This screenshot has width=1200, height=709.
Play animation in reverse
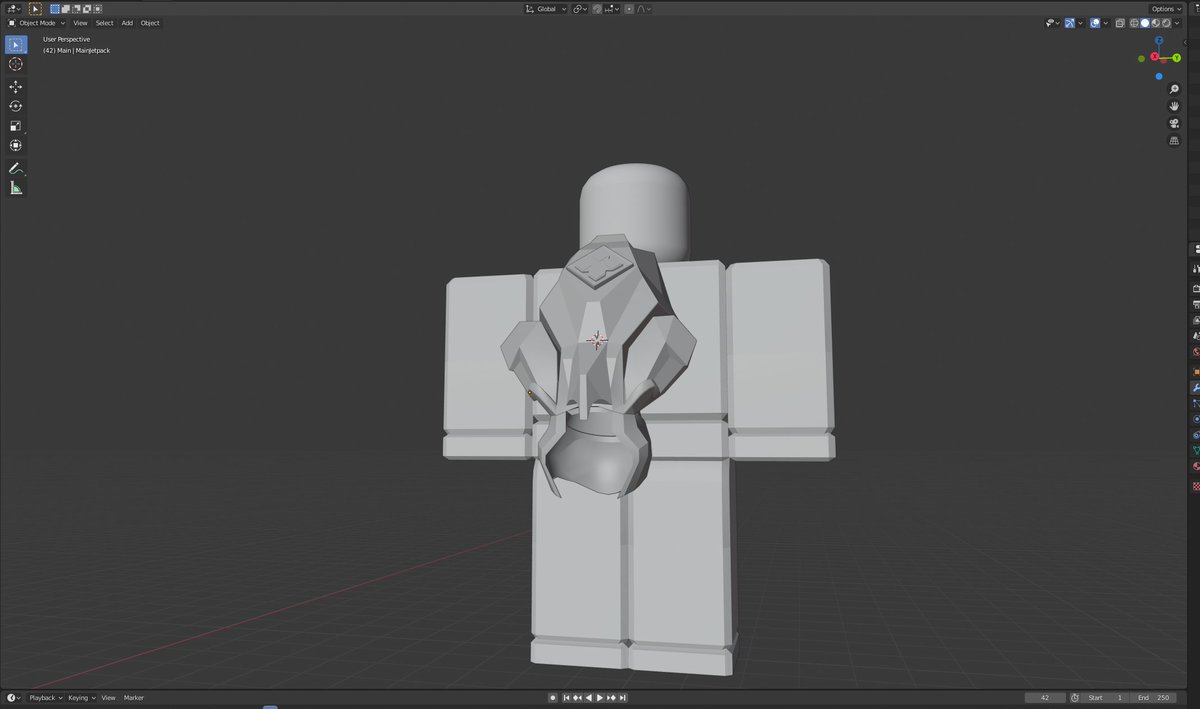coord(588,698)
